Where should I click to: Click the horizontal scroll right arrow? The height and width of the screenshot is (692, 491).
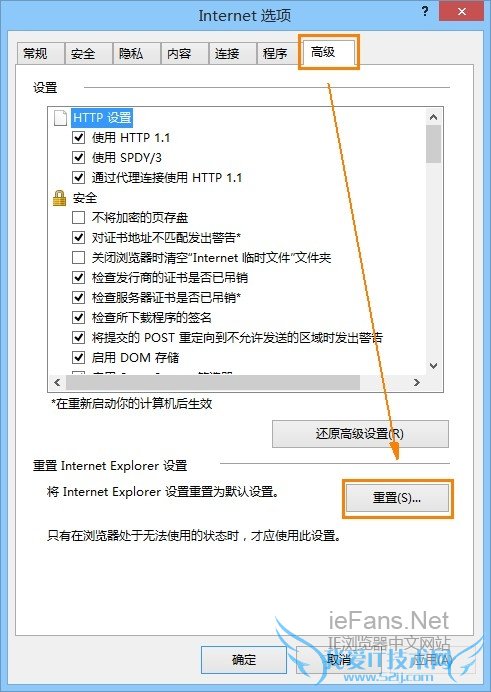click(417, 382)
